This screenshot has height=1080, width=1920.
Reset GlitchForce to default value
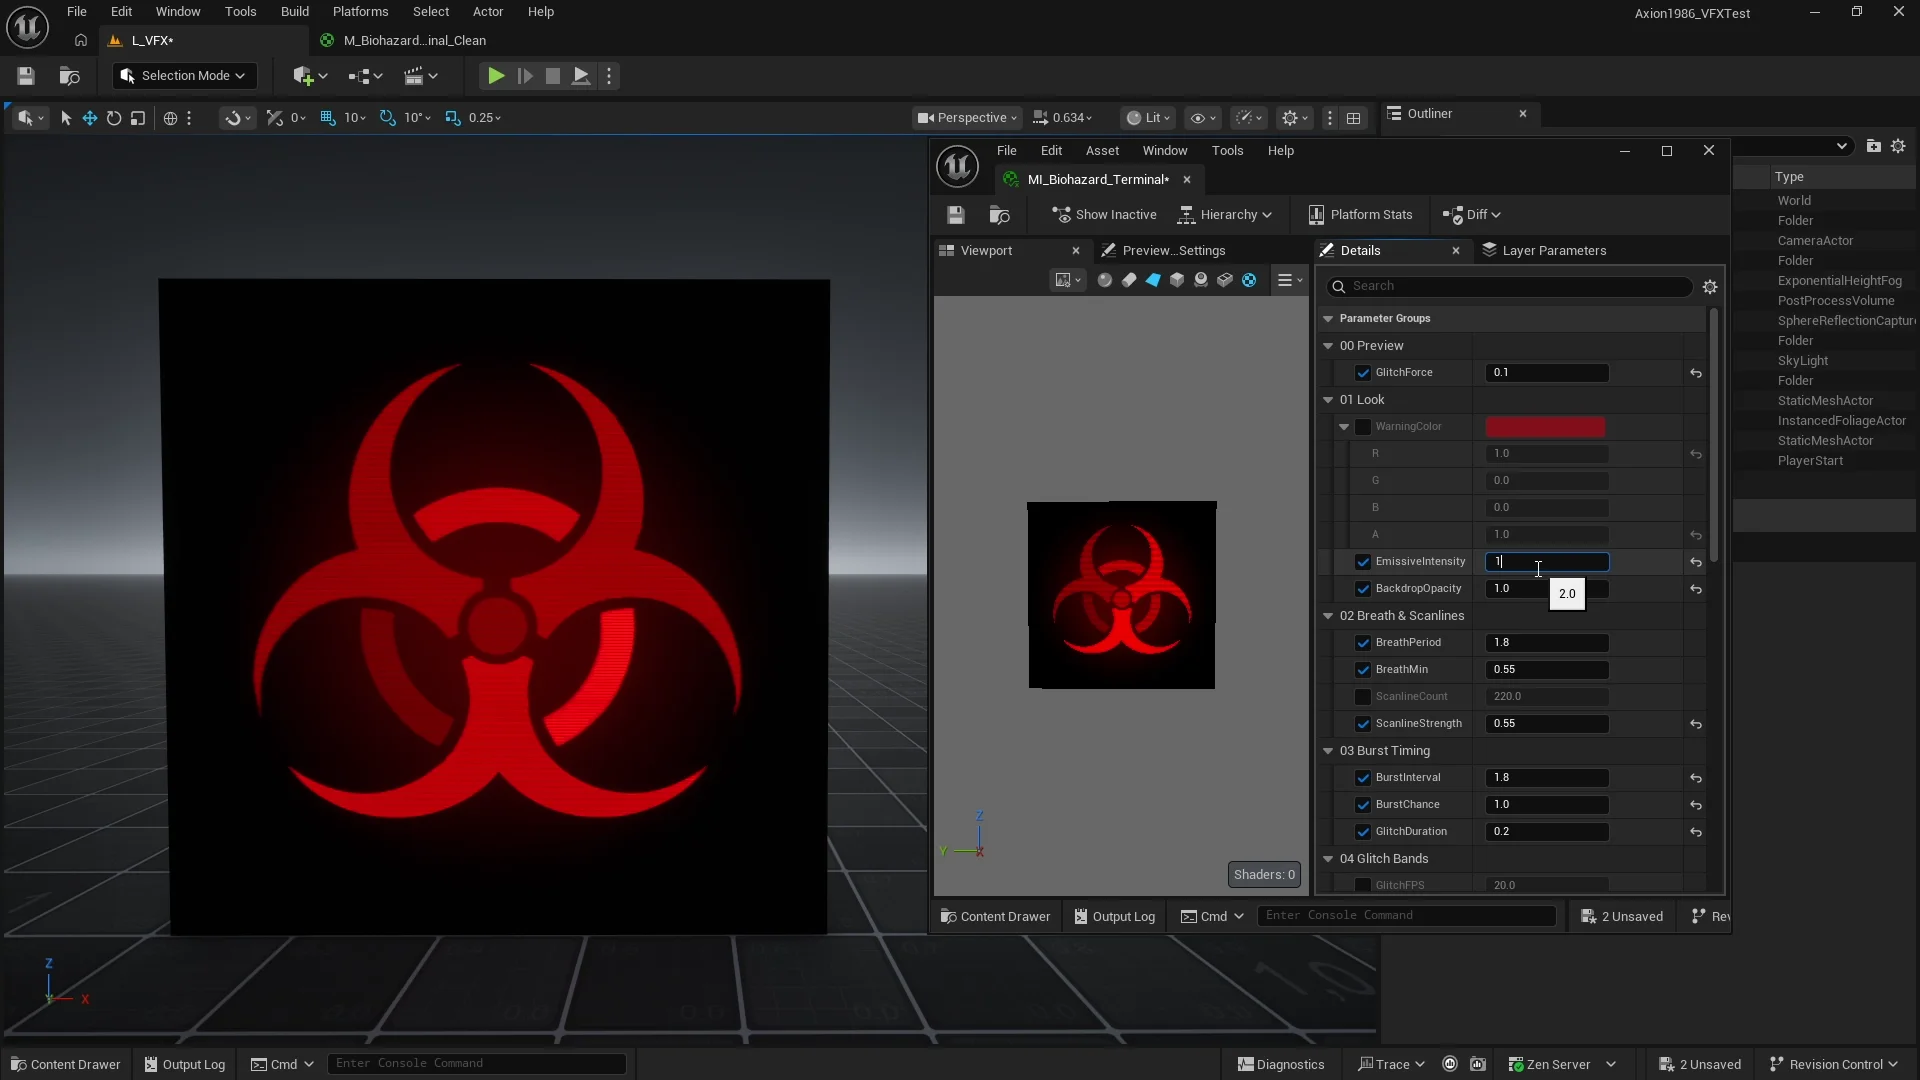click(1696, 373)
